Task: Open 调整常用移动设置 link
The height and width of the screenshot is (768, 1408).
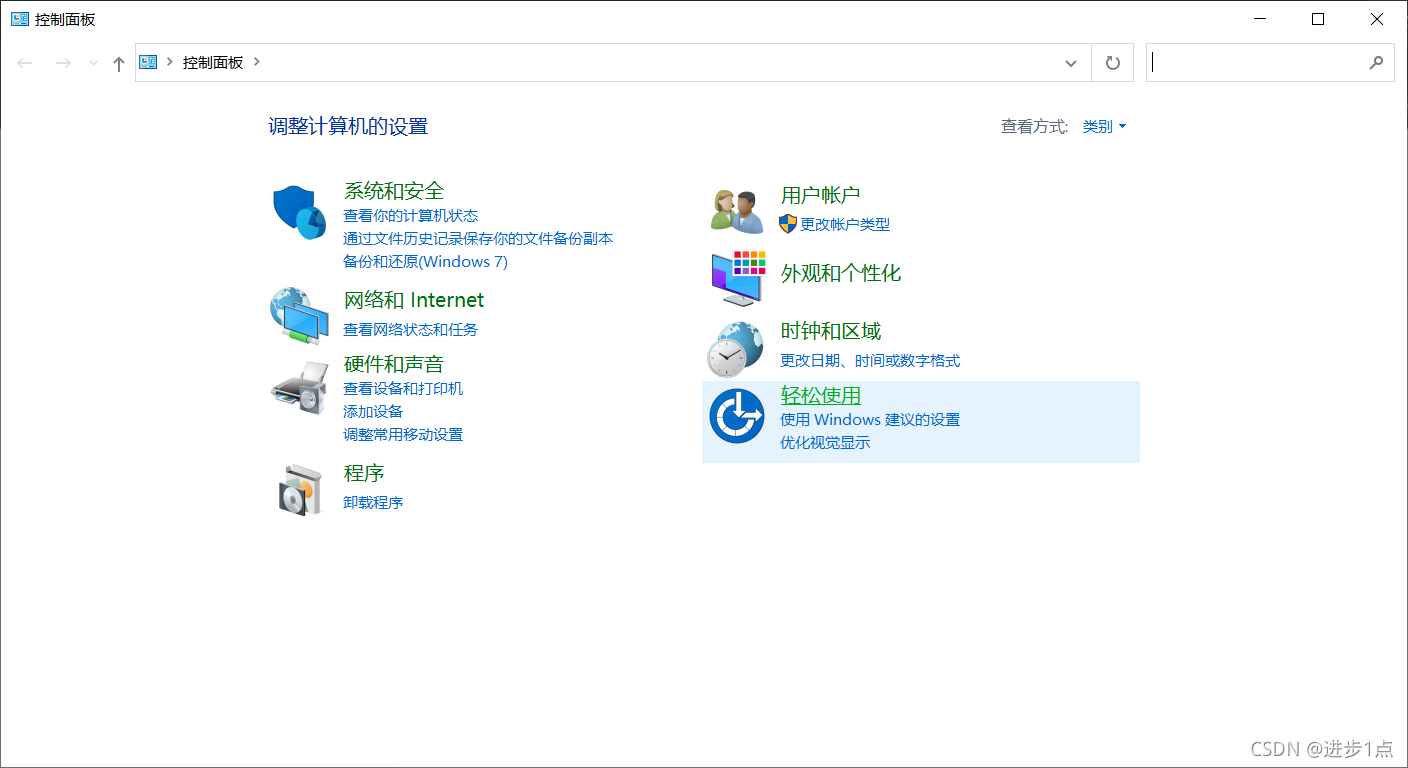Action: 403,435
